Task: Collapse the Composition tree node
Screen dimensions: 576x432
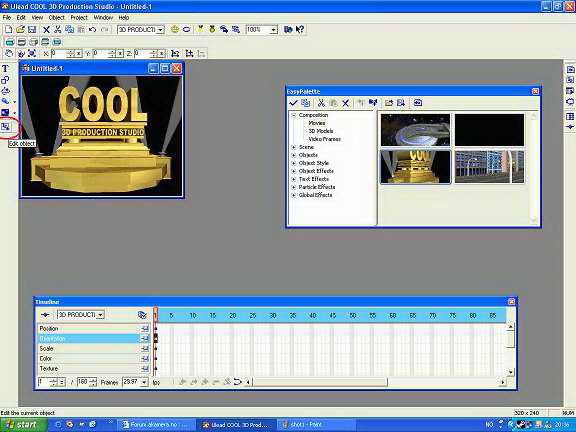Action: (294, 115)
